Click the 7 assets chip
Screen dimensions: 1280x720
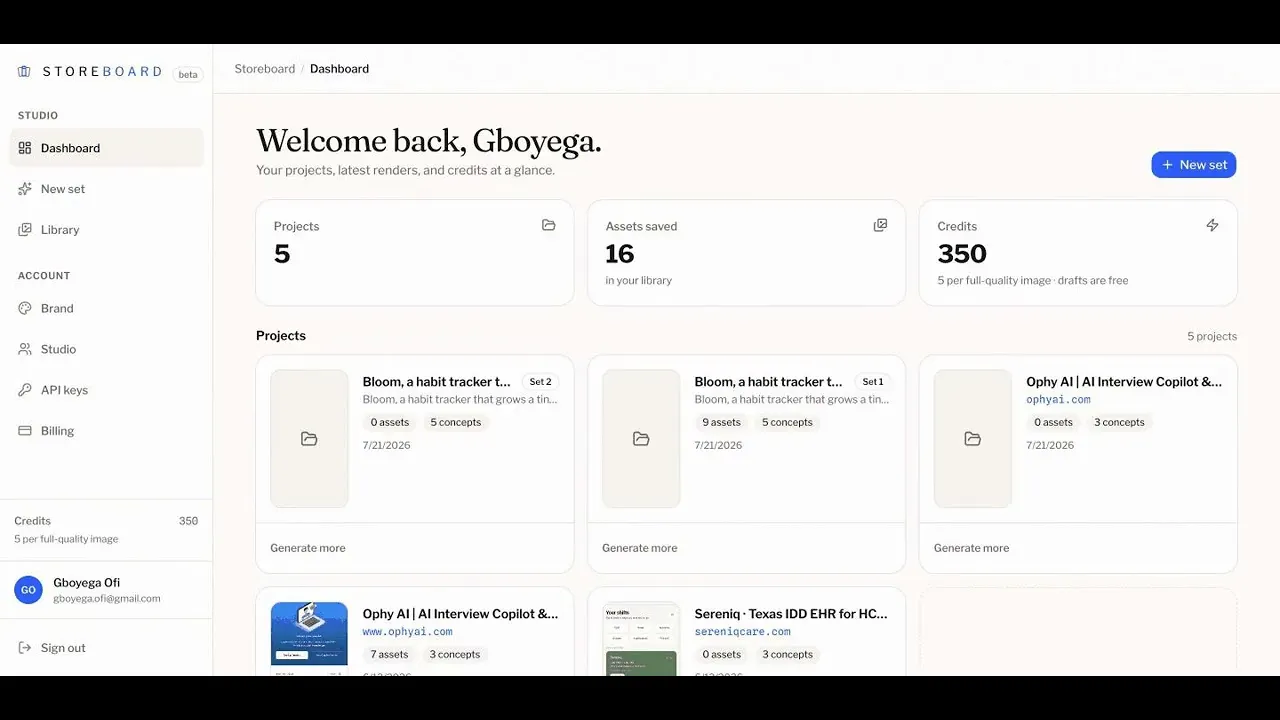click(389, 654)
